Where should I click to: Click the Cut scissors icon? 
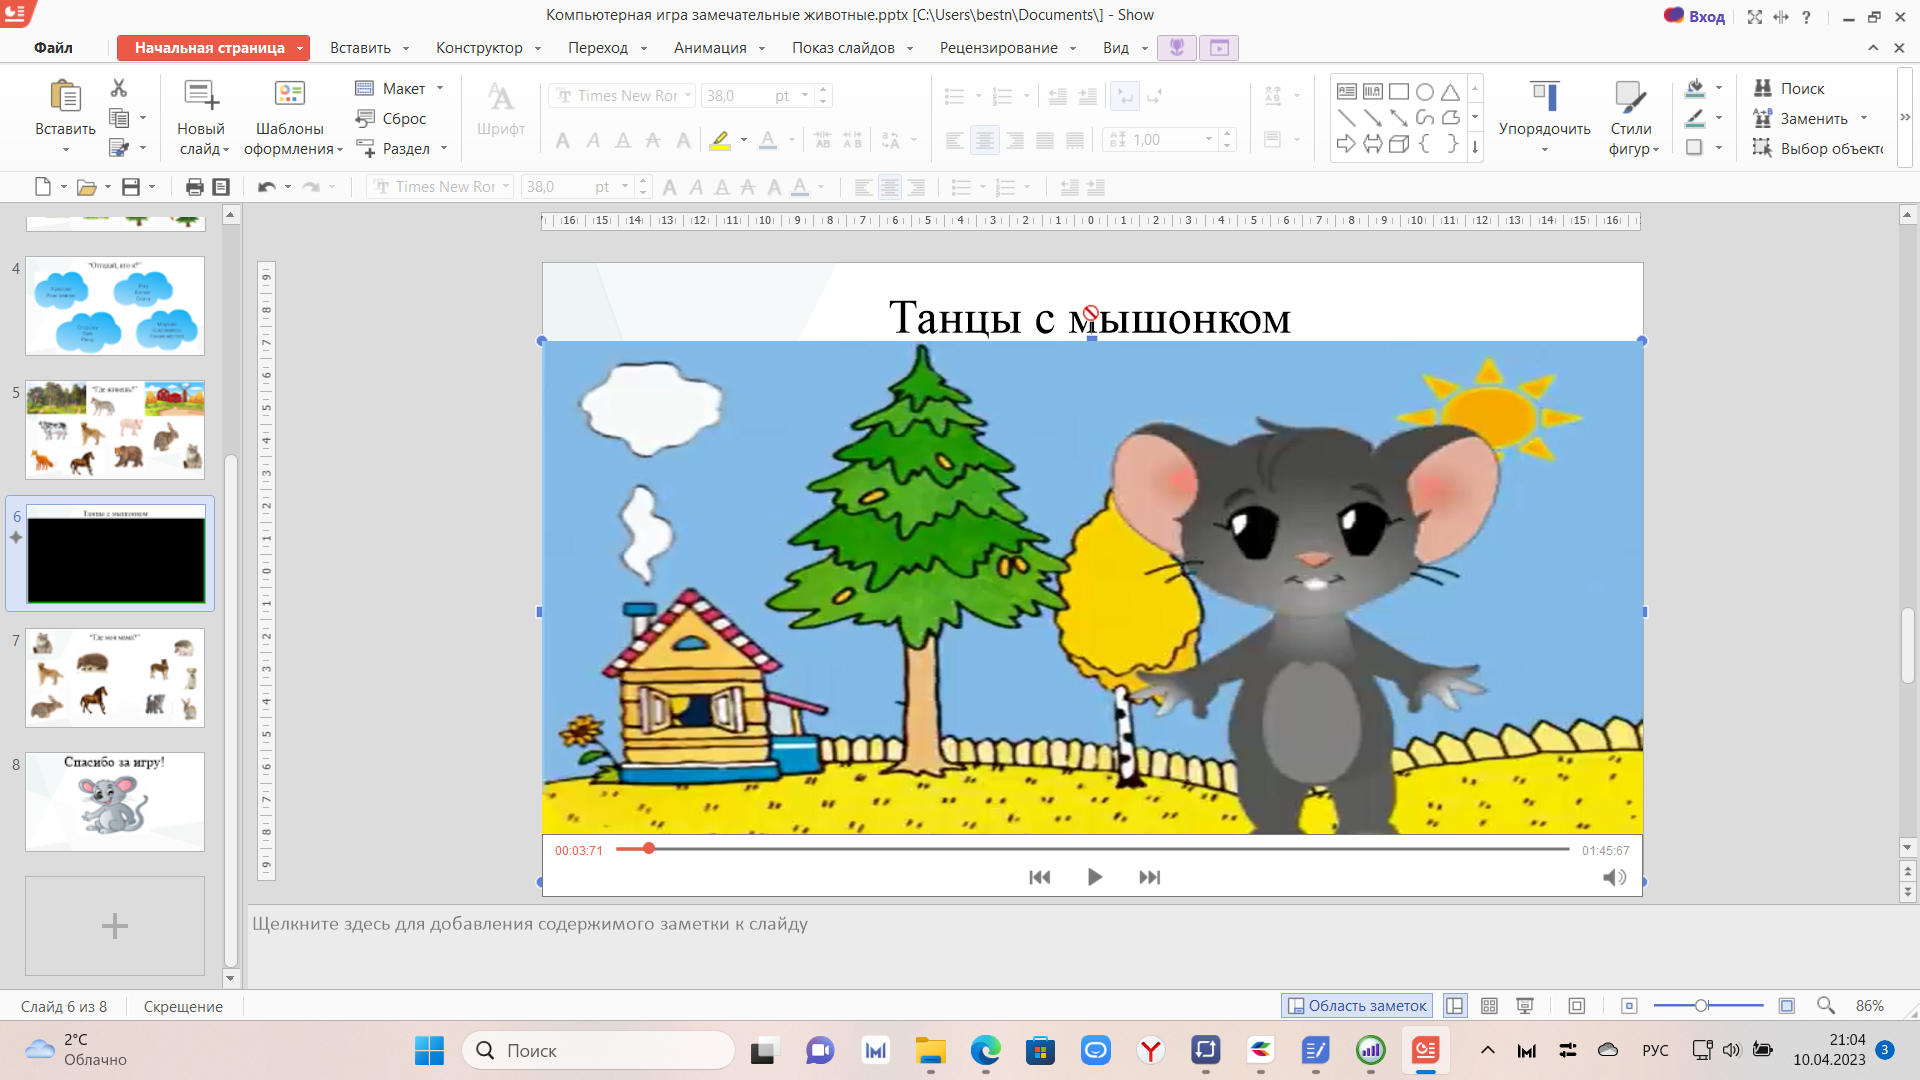coord(119,88)
